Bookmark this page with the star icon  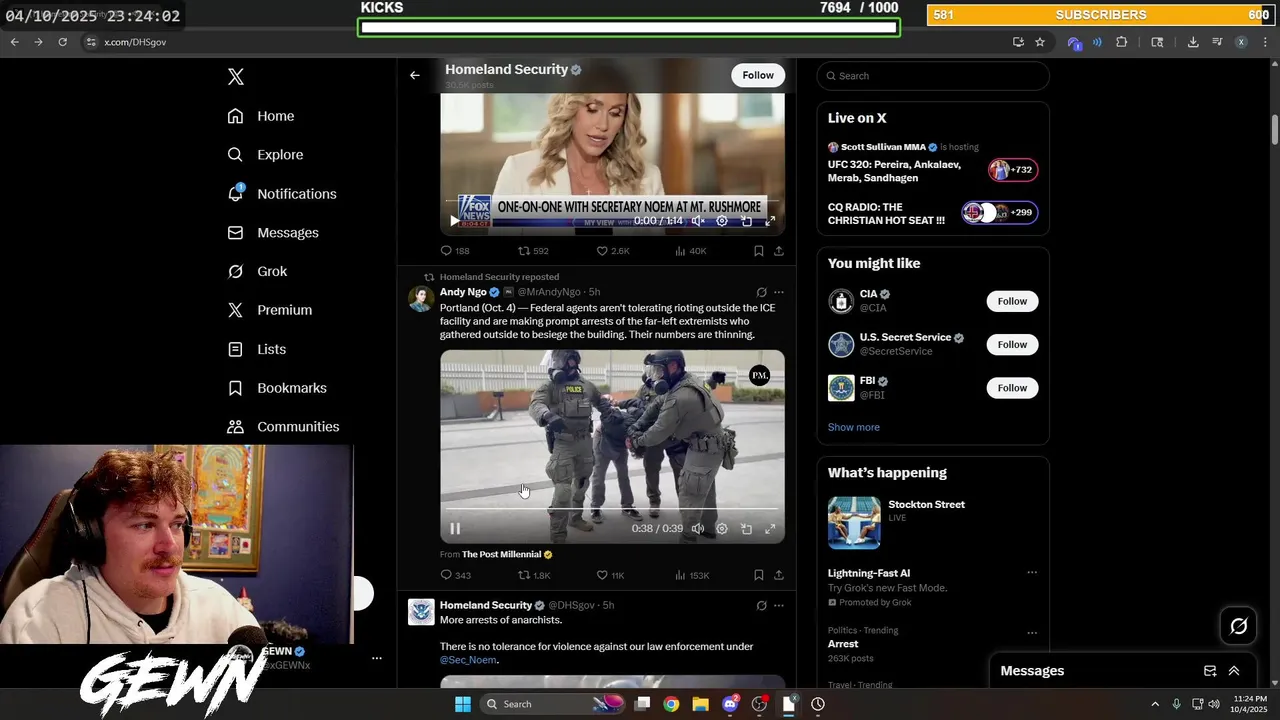tap(1040, 42)
